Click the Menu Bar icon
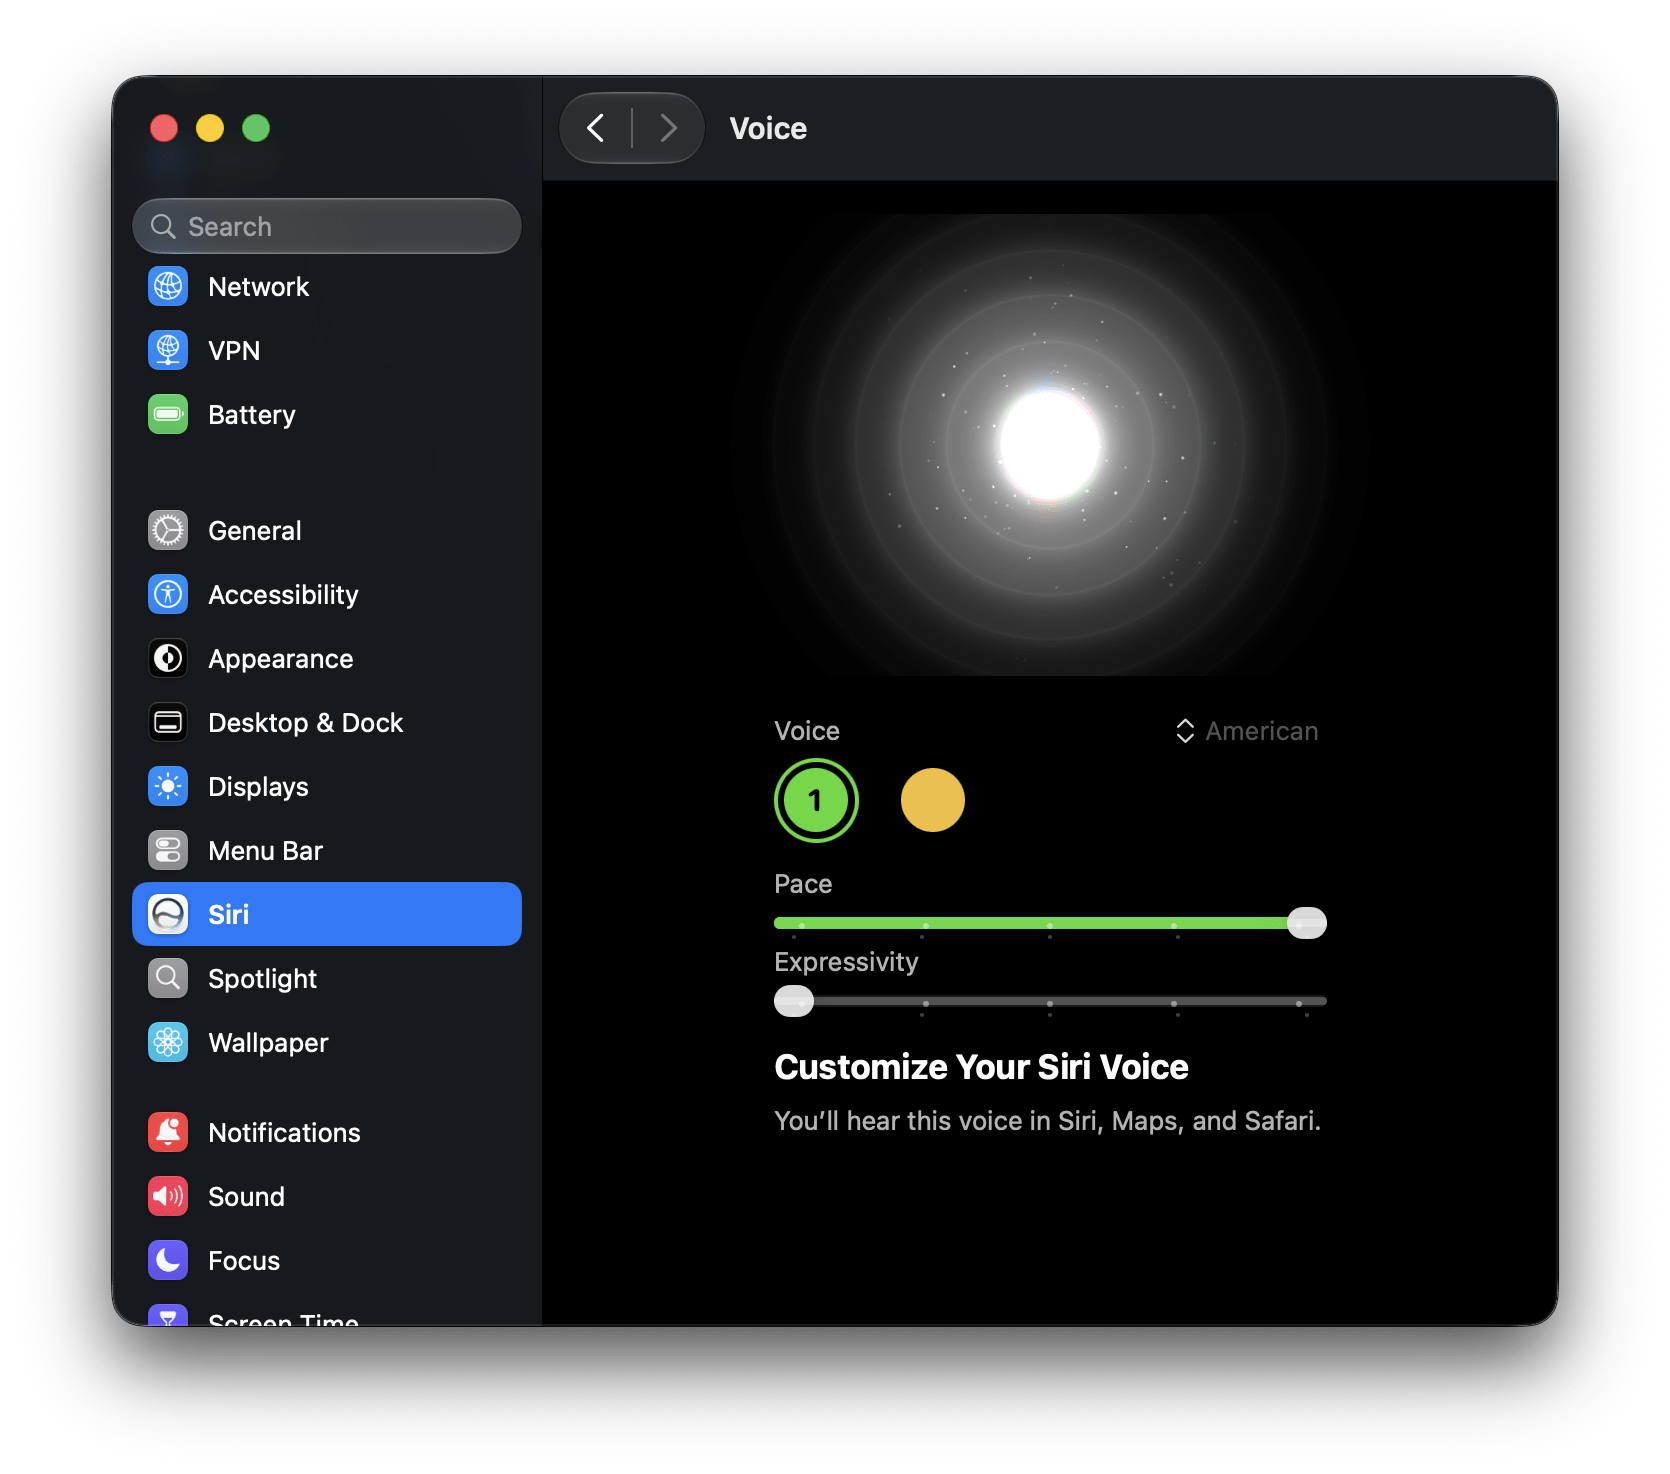Screen dimensions: 1670x1474 (x=168, y=851)
